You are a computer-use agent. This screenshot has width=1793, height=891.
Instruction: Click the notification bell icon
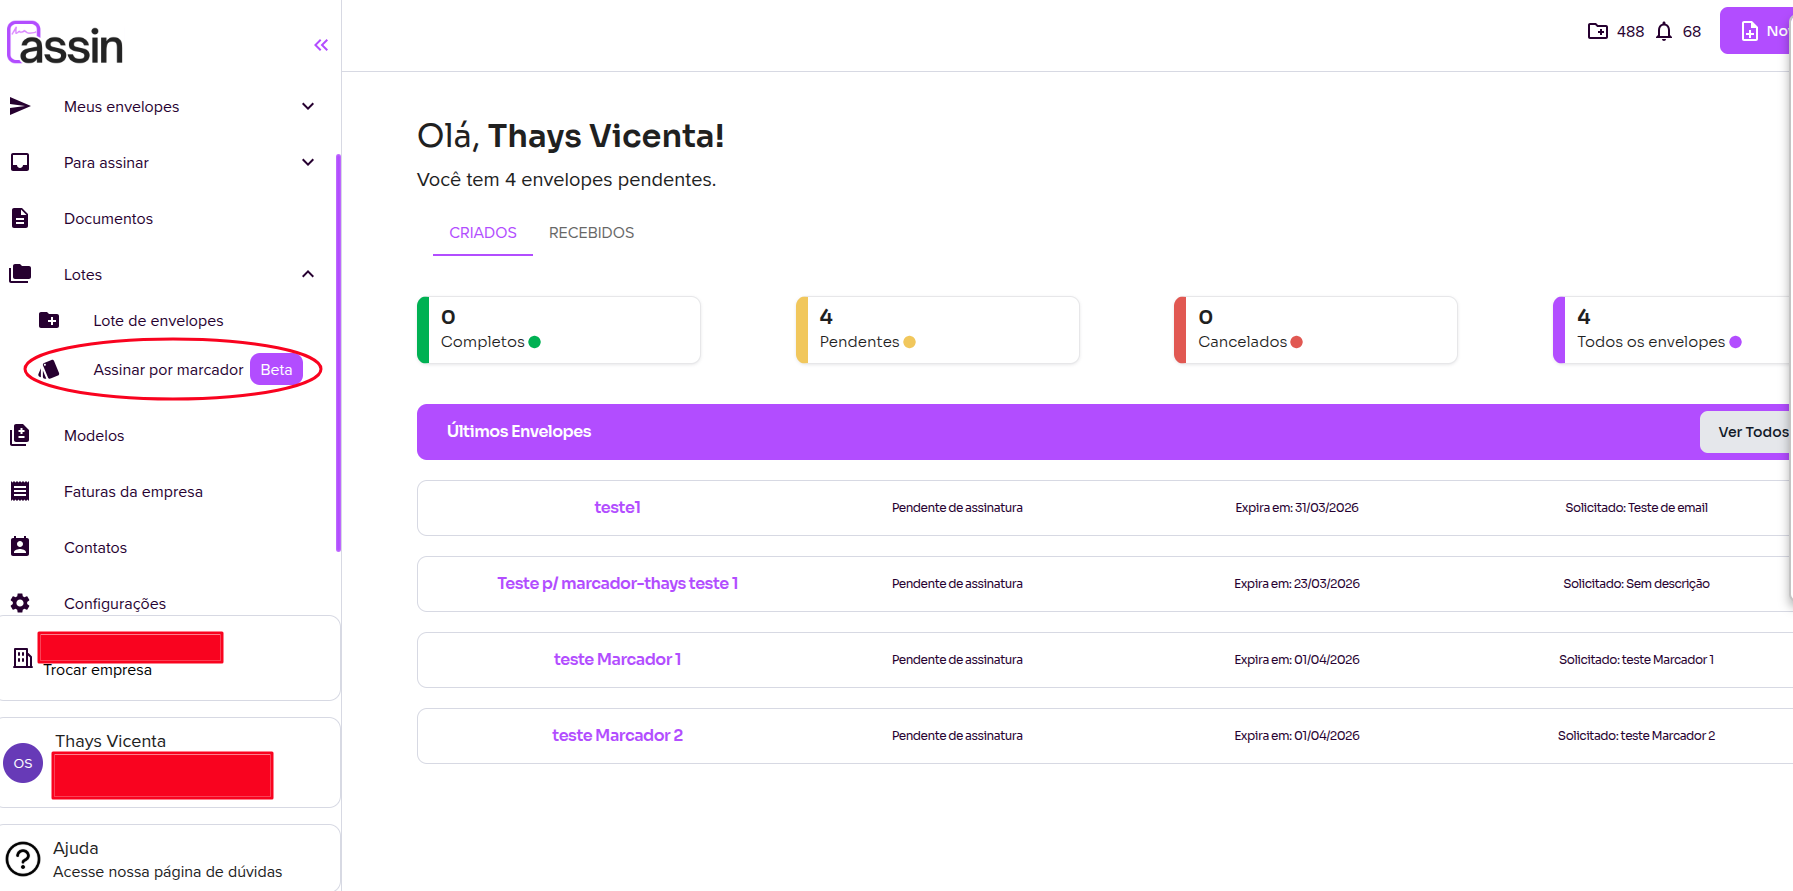tap(1663, 32)
